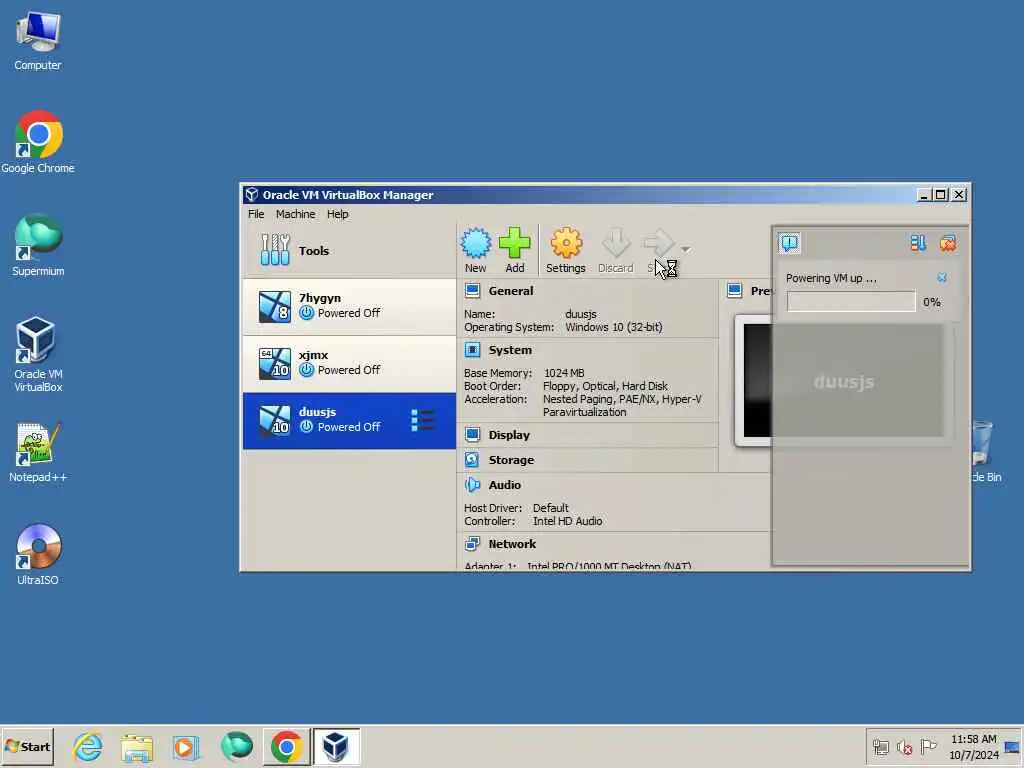Click the notification center info icon
Viewport: 1024px width, 768px height.
point(790,243)
